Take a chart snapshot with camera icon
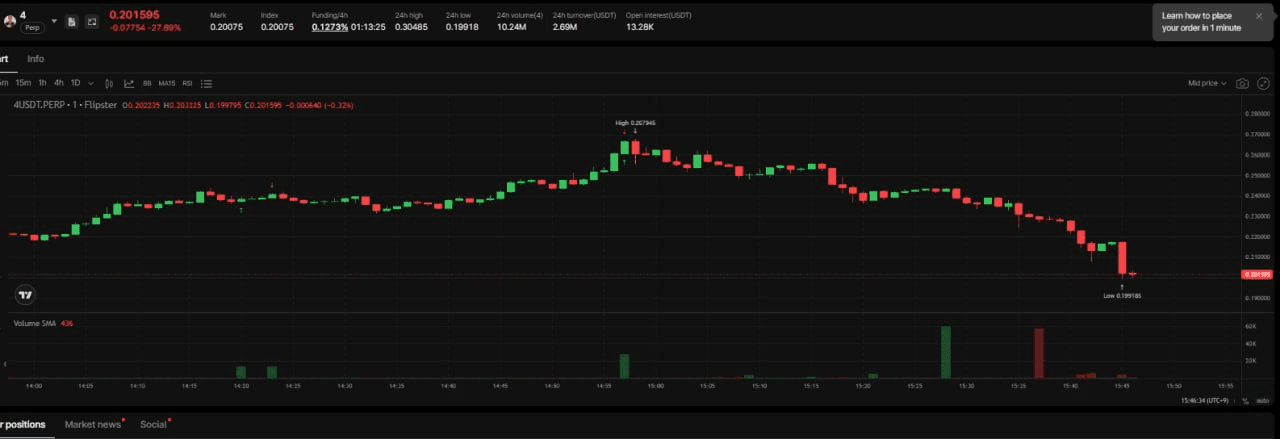The width and height of the screenshot is (1280, 439). point(1242,83)
